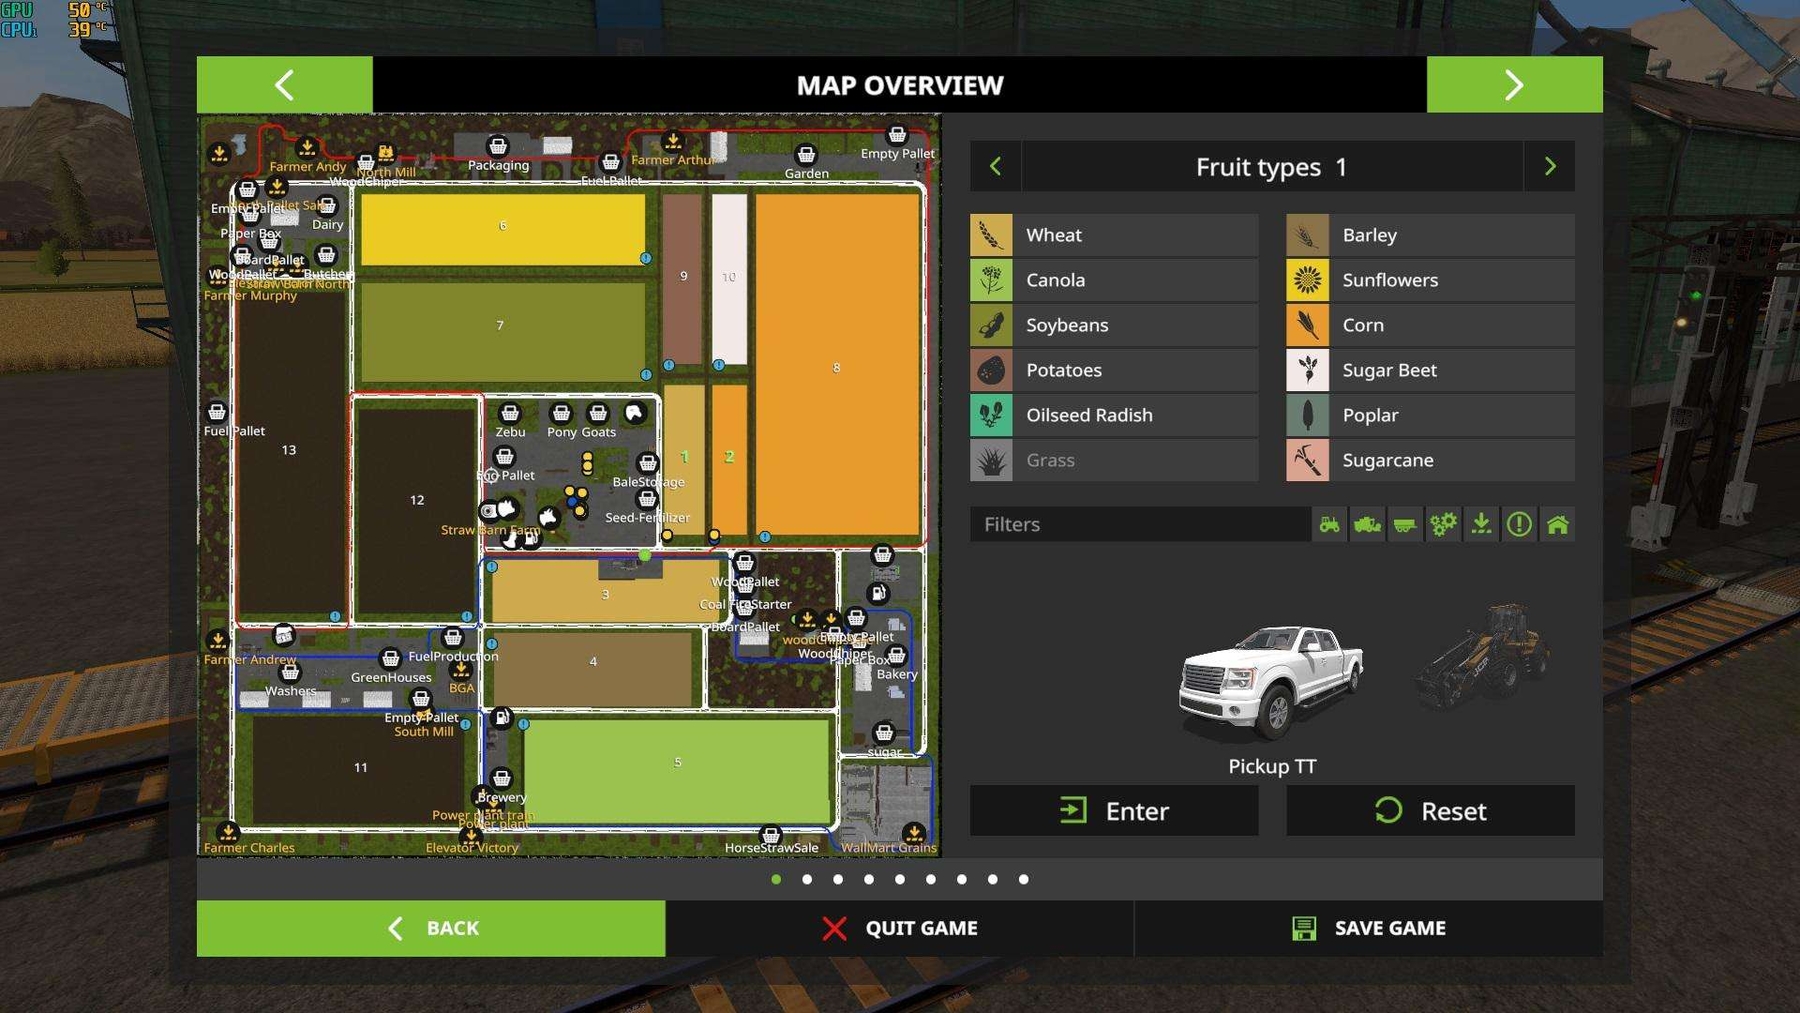This screenshot has width=1800, height=1013.
Task: Open previous menu page with left header arrow
Action: (285, 85)
